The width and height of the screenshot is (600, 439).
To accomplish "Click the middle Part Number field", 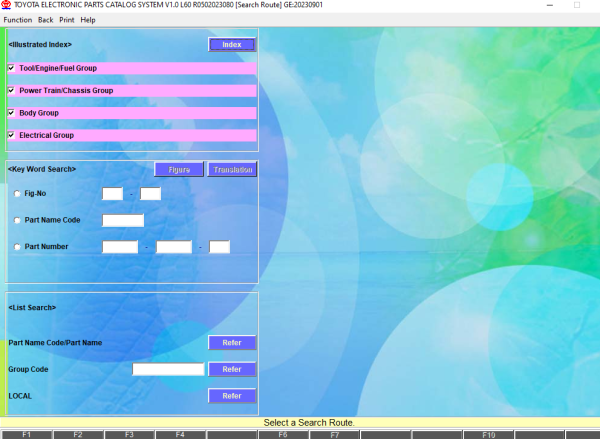I will tap(174, 247).
